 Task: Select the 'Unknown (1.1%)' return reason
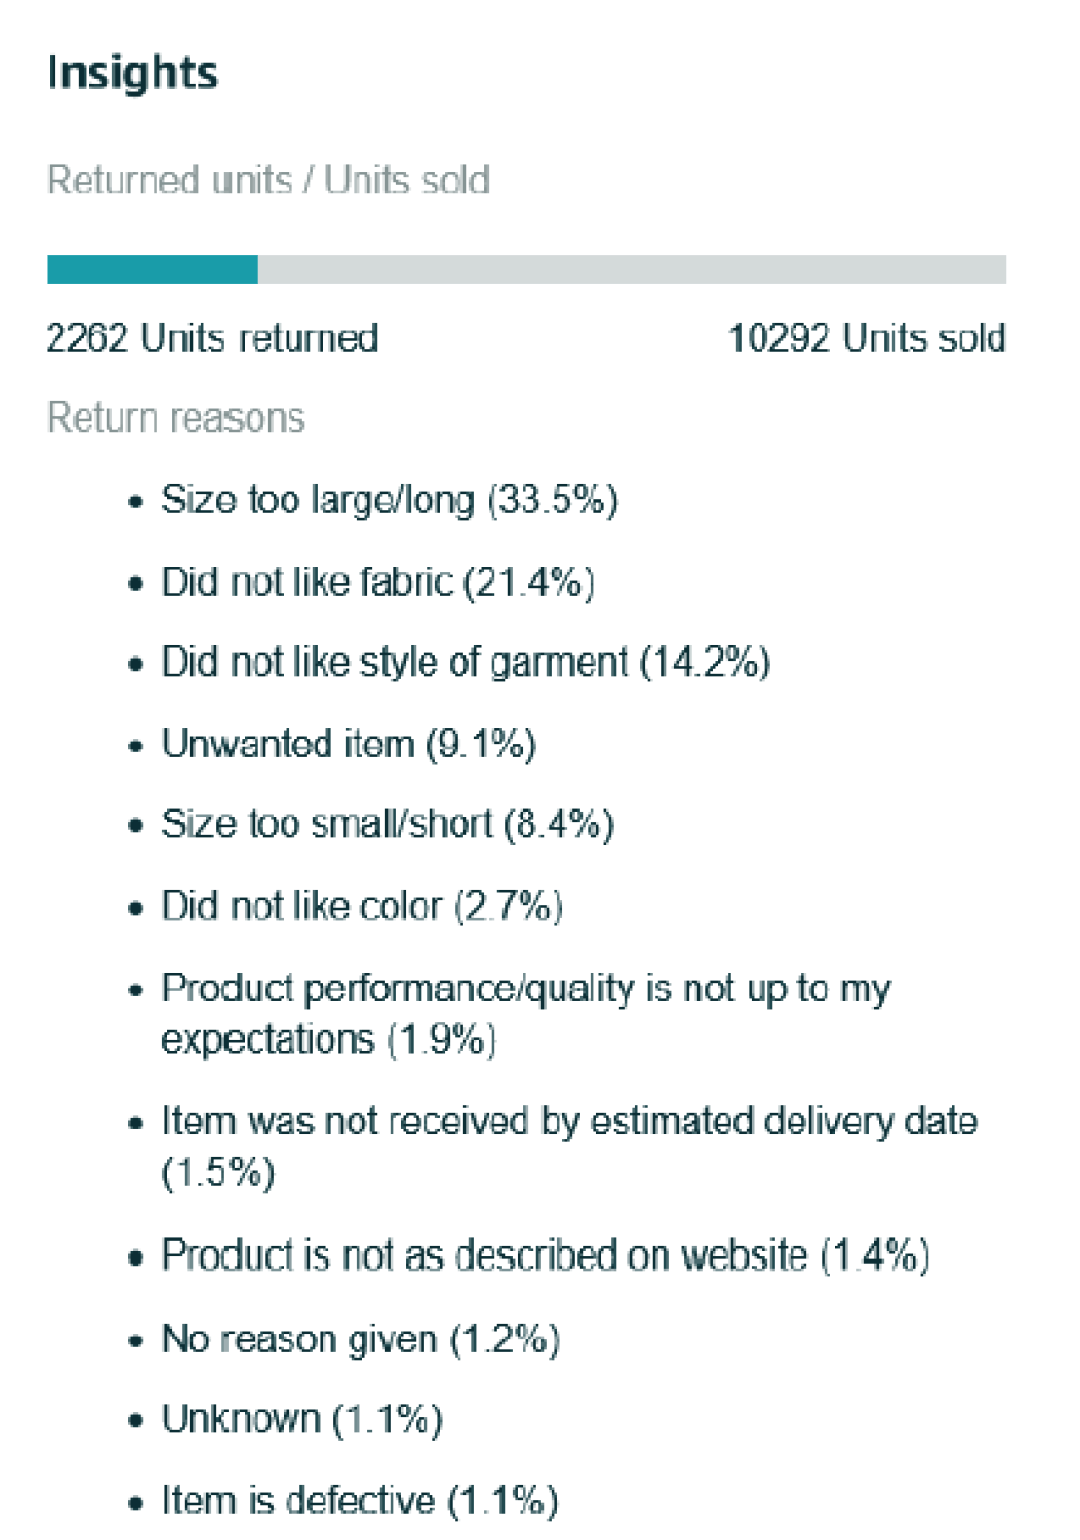(302, 1419)
